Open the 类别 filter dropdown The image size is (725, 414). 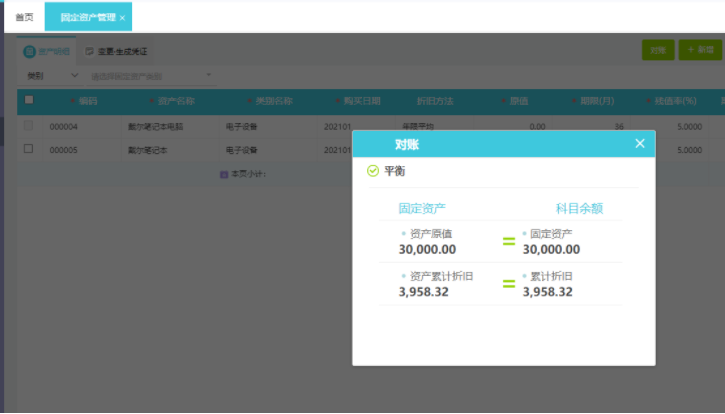pyautogui.click(x=51, y=75)
